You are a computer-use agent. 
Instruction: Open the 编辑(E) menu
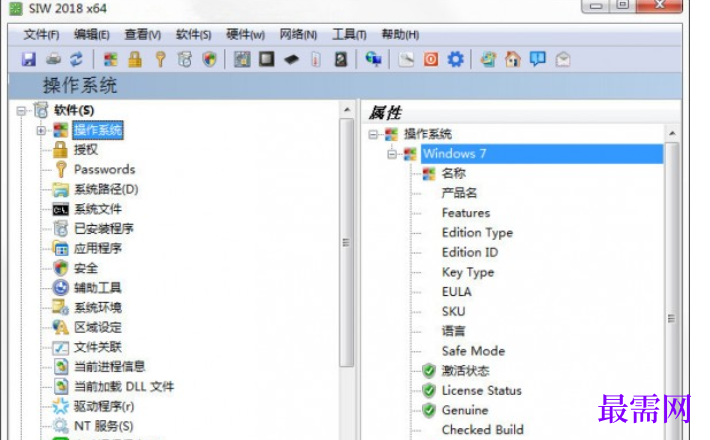point(91,34)
